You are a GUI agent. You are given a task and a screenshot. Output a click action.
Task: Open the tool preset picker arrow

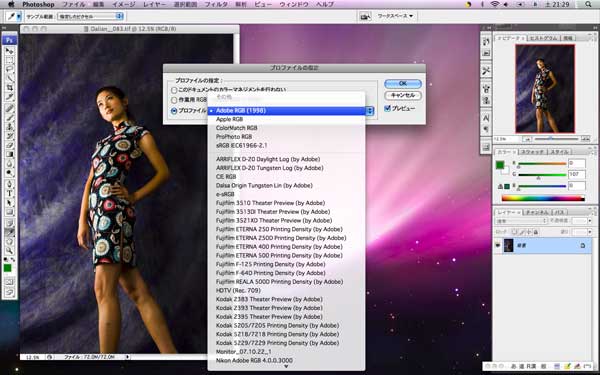tap(18, 16)
